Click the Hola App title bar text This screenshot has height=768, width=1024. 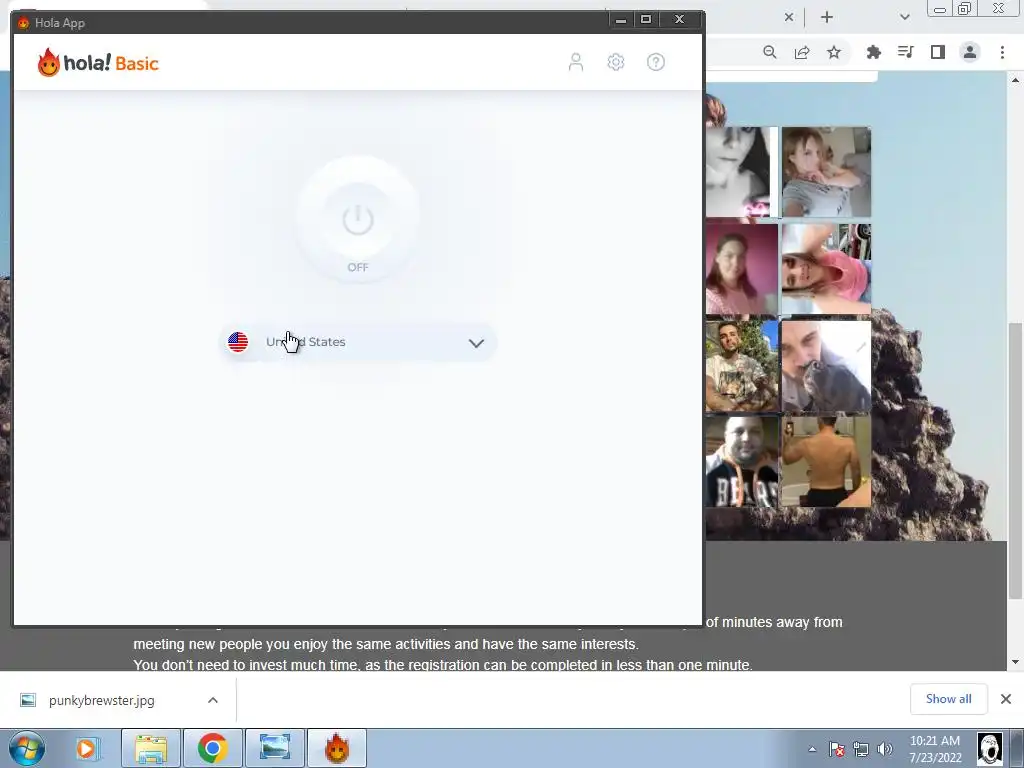point(60,23)
